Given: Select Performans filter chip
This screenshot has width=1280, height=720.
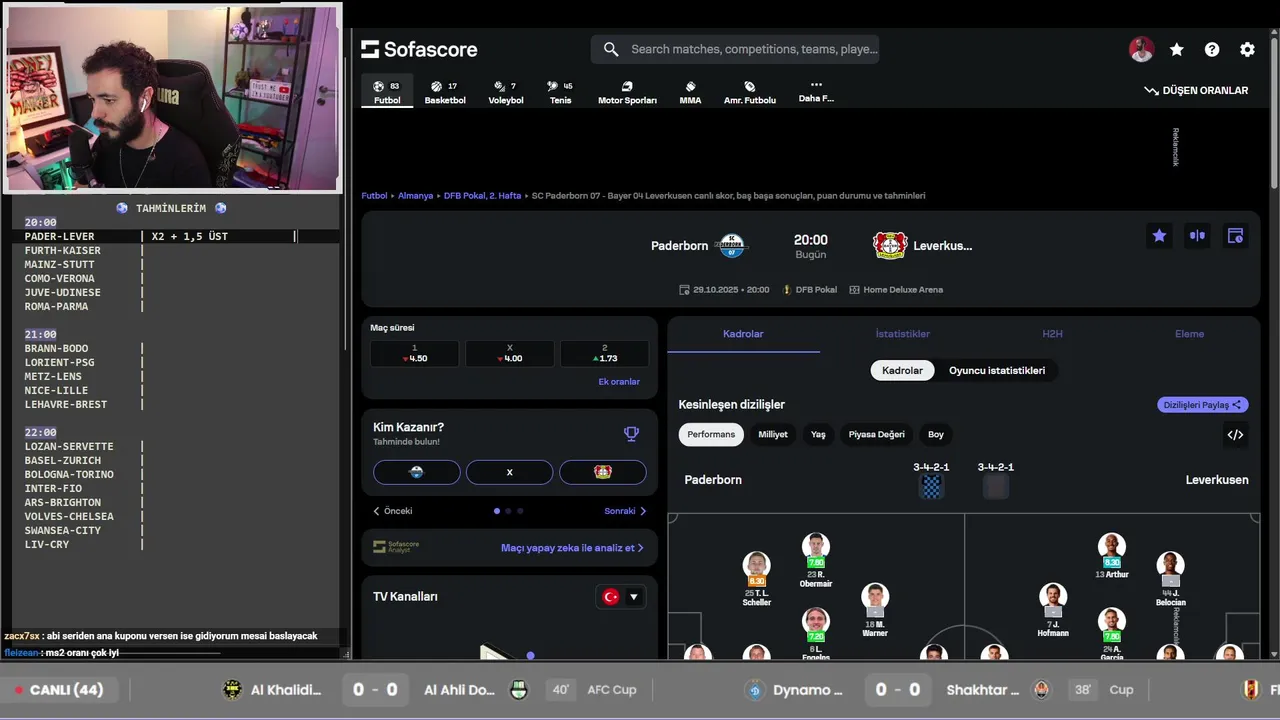Looking at the screenshot, I should (x=711, y=434).
